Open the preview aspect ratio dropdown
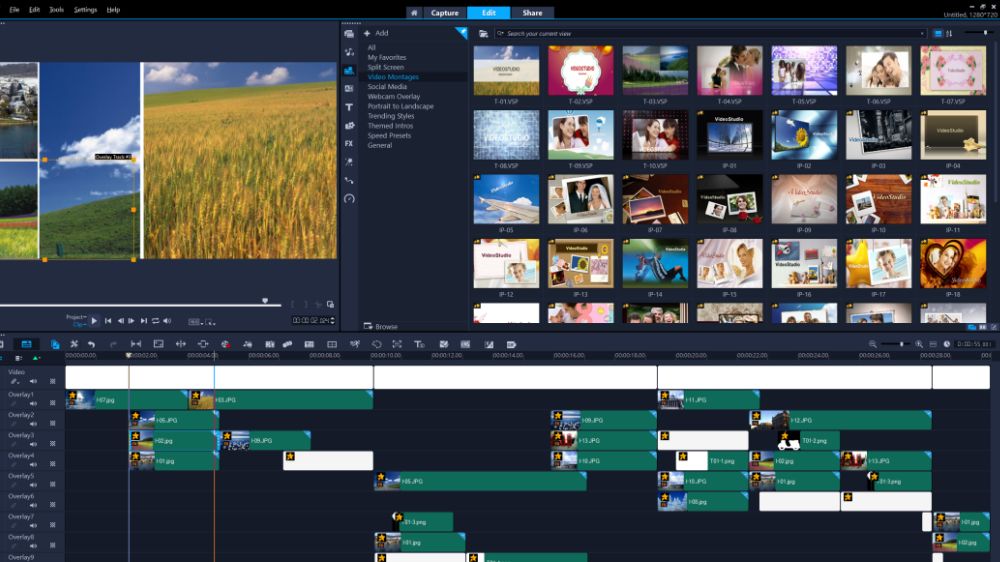Viewport: 1000px width, 562px height. click(195, 322)
